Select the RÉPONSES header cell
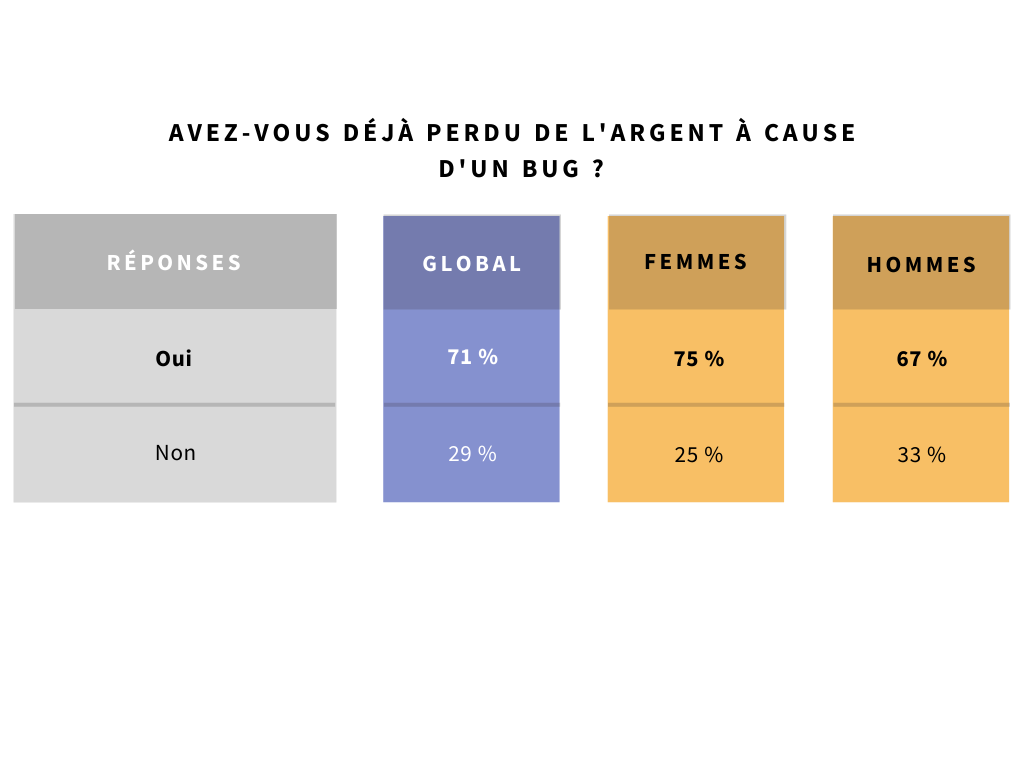Screen dimensions: 1024x768 (x=175, y=262)
